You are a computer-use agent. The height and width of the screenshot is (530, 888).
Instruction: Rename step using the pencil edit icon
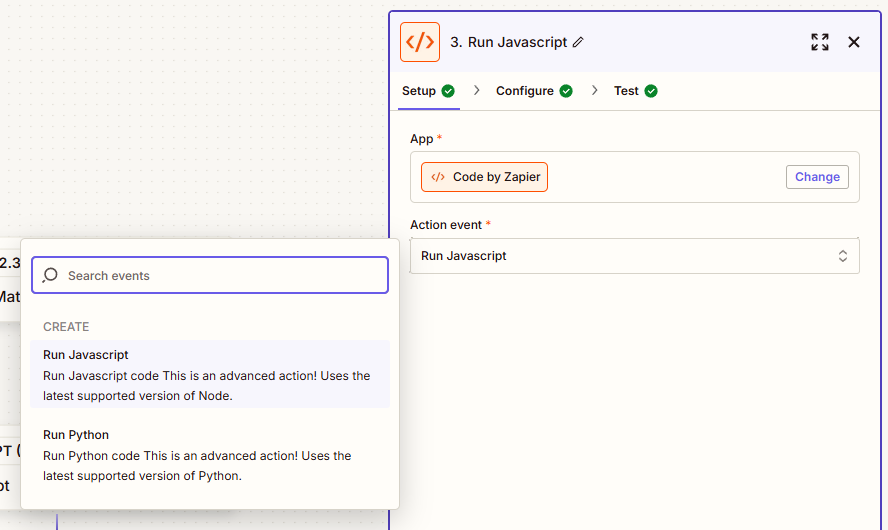(x=578, y=42)
